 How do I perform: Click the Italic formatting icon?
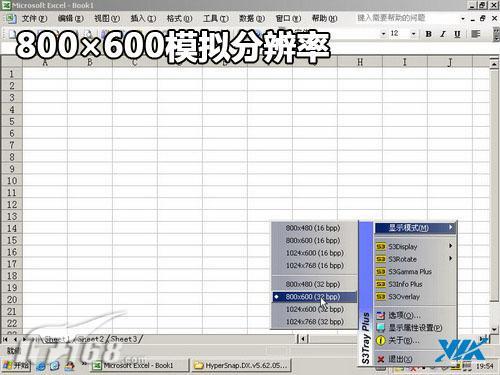pos(443,34)
